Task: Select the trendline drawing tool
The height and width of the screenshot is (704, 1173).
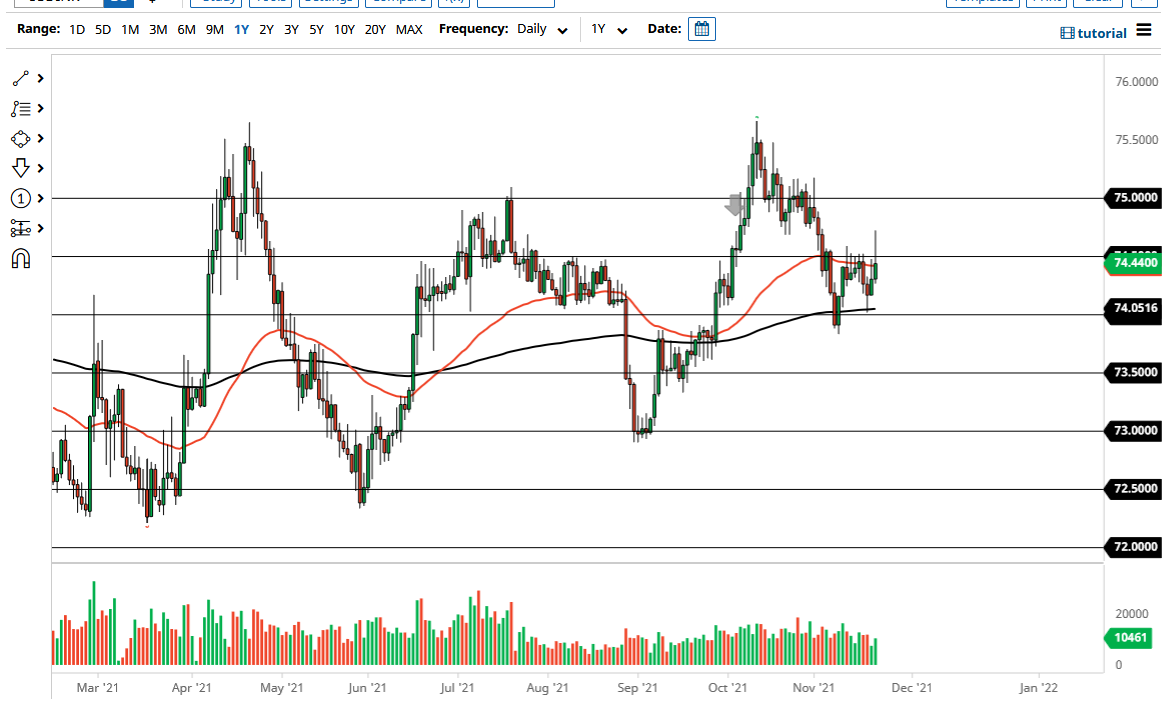Action: tap(22, 78)
